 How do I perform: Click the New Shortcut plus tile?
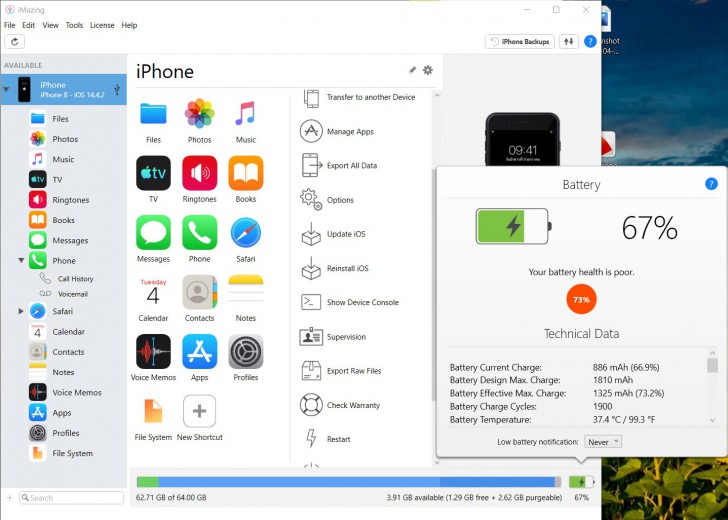(200, 411)
